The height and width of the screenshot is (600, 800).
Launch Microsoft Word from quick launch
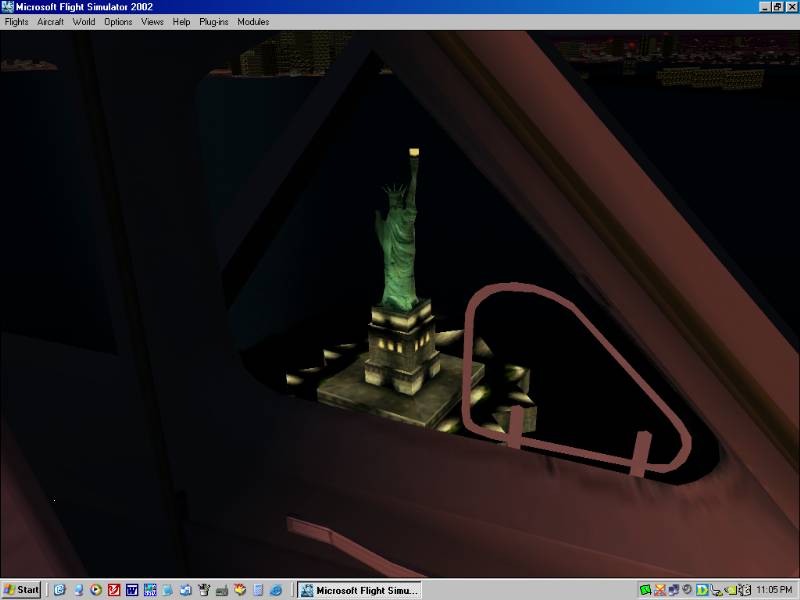coord(132,590)
